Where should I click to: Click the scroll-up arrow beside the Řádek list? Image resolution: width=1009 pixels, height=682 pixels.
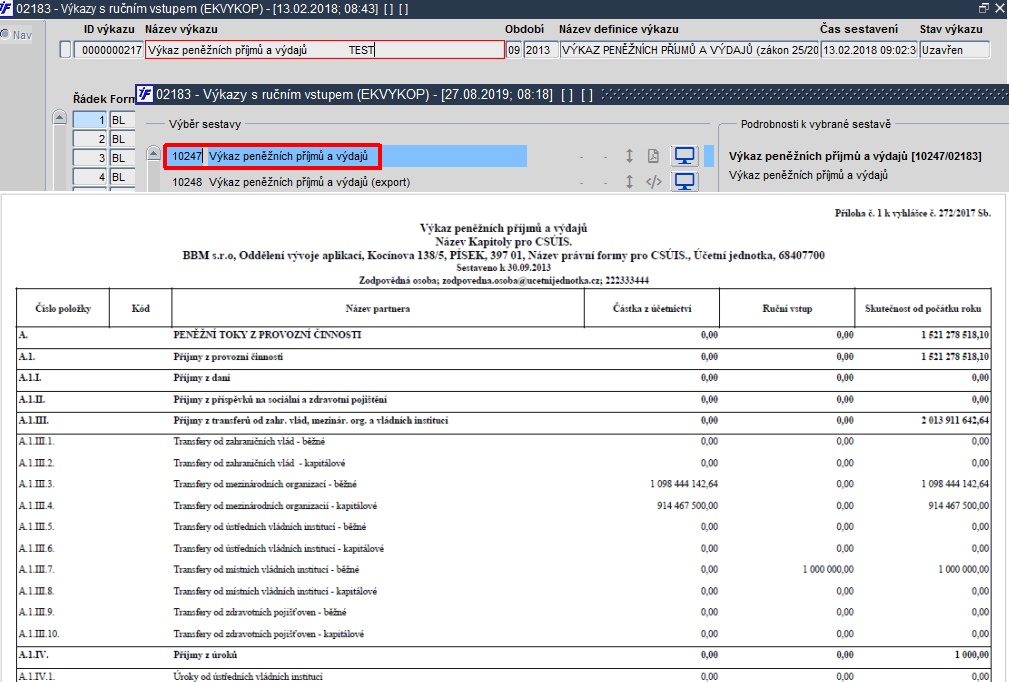pyautogui.click(x=59, y=118)
